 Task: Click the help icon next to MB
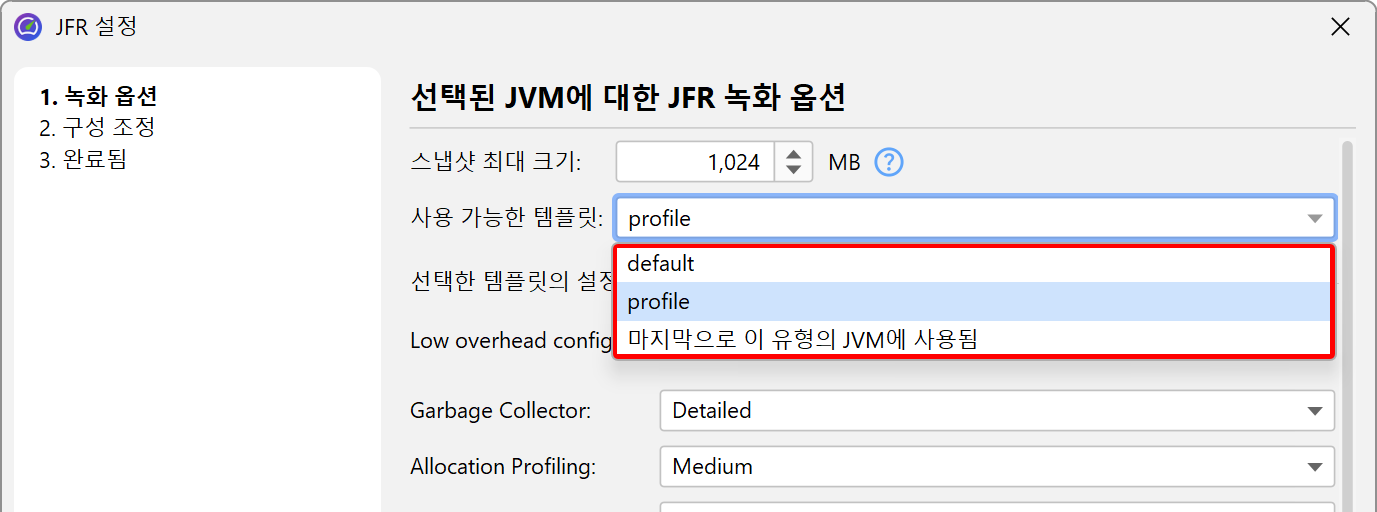[889, 162]
